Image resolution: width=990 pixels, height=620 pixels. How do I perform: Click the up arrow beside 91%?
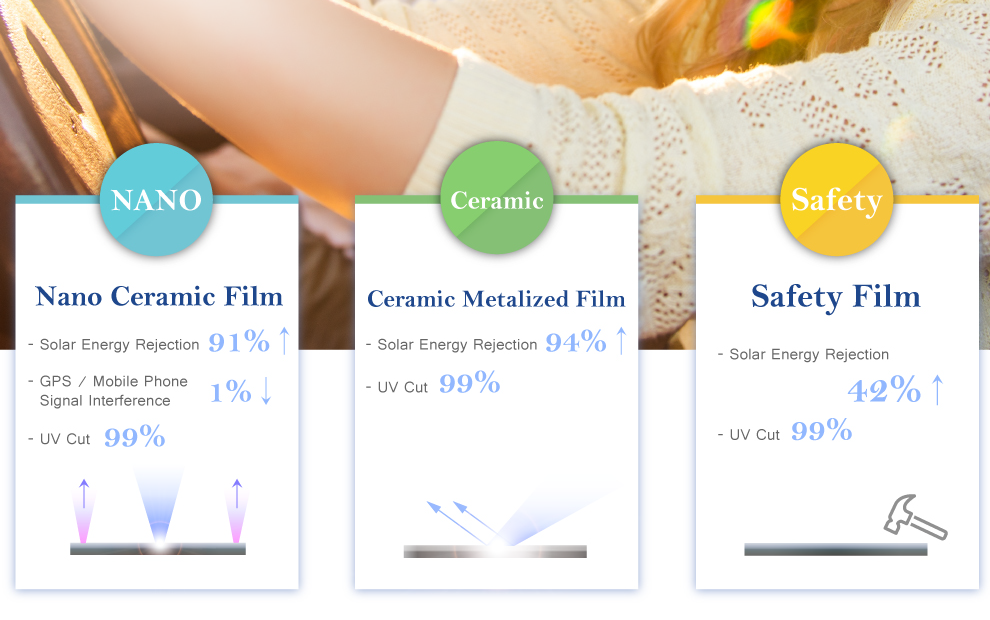pos(285,340)
